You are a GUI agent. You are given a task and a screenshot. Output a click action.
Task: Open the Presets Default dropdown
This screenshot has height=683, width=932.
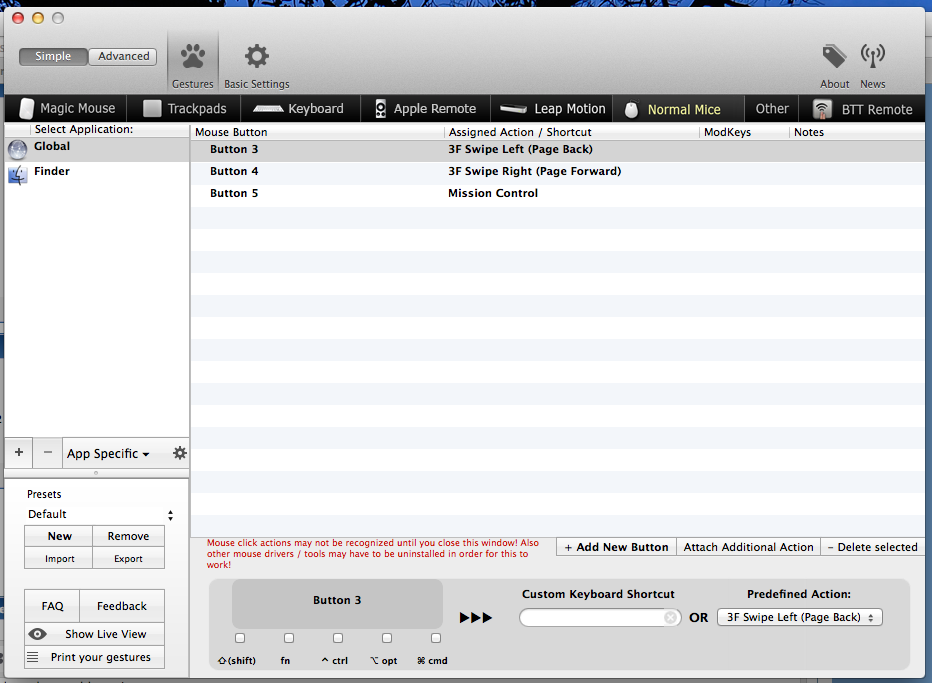[x=100, y=514]
